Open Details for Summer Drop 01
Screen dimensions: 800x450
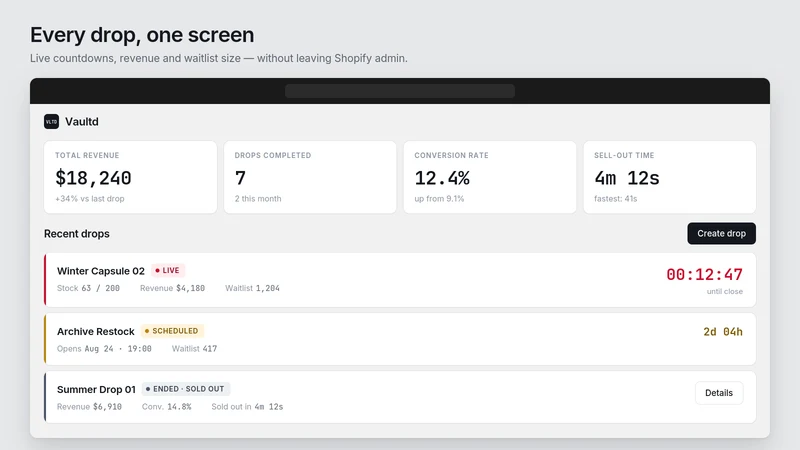click(x=719, y=393)
